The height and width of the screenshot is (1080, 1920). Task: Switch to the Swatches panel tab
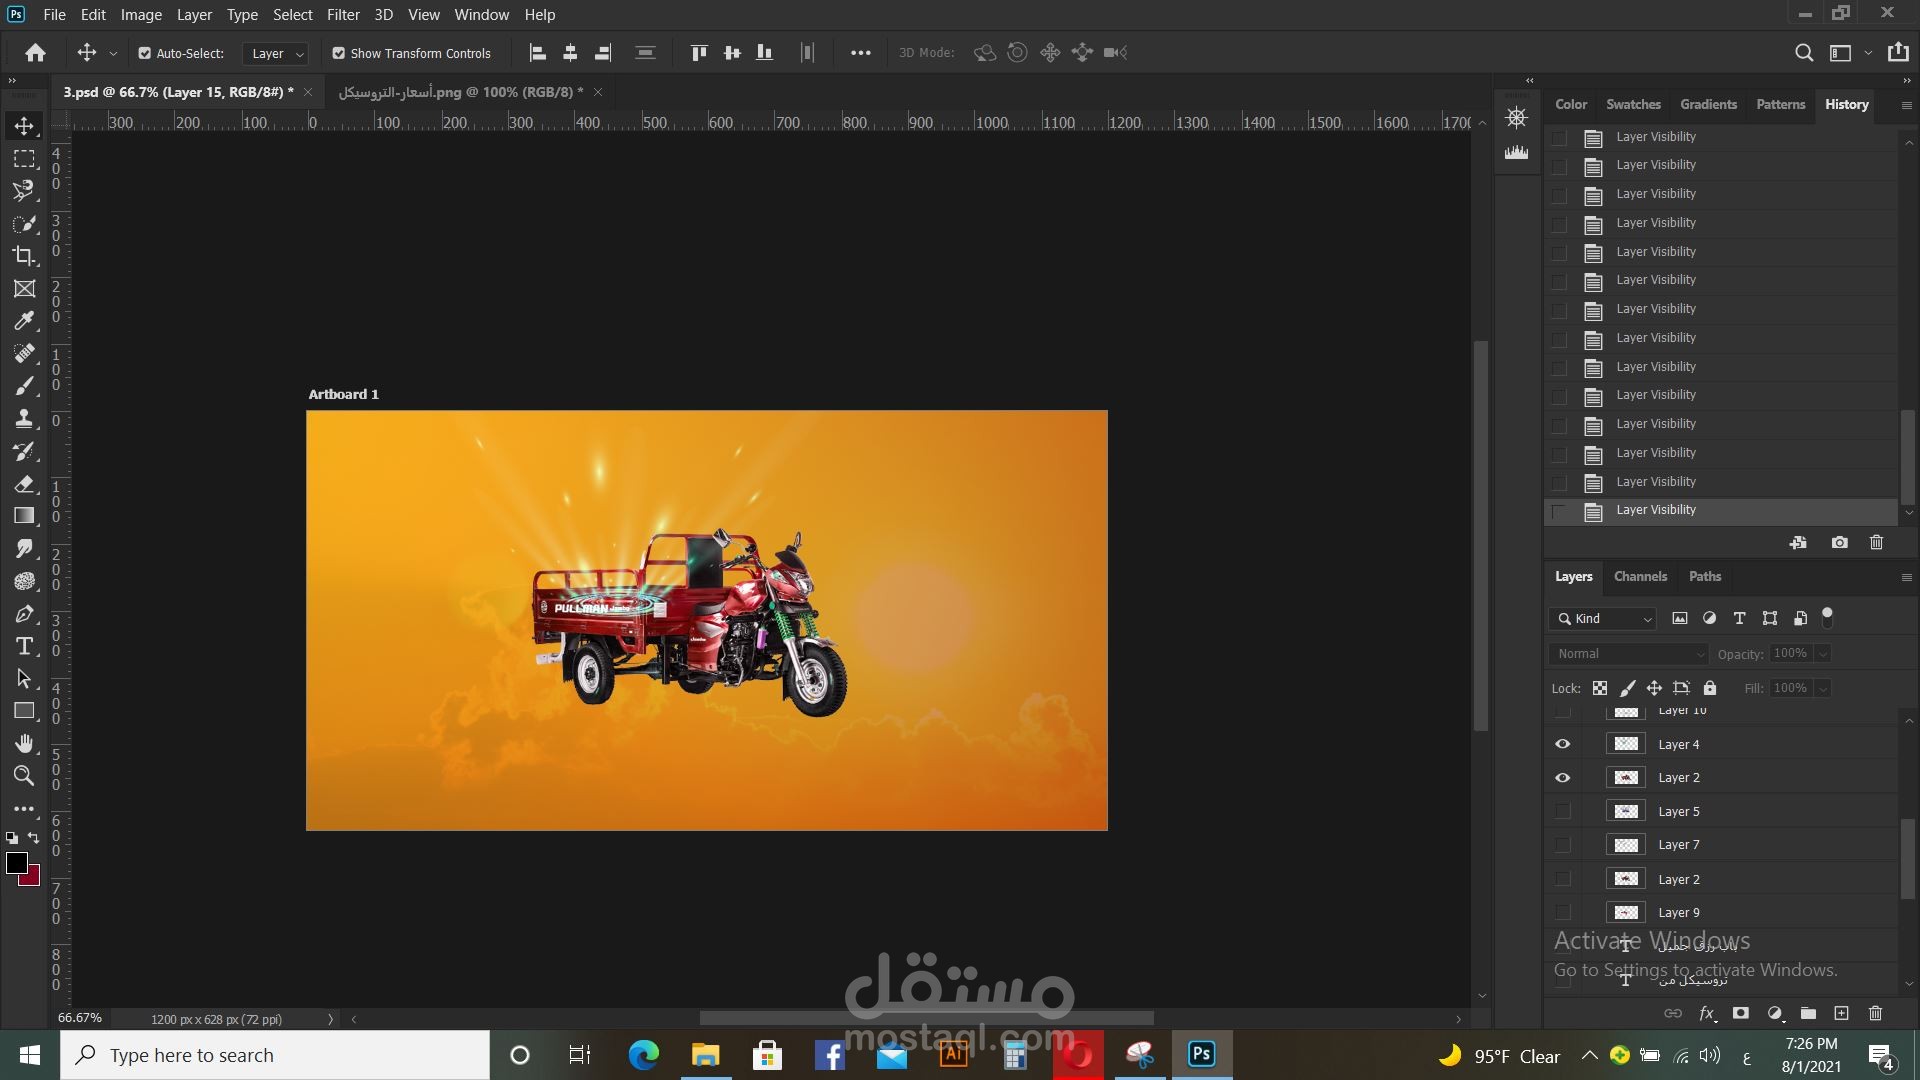tap(1632, 104)
